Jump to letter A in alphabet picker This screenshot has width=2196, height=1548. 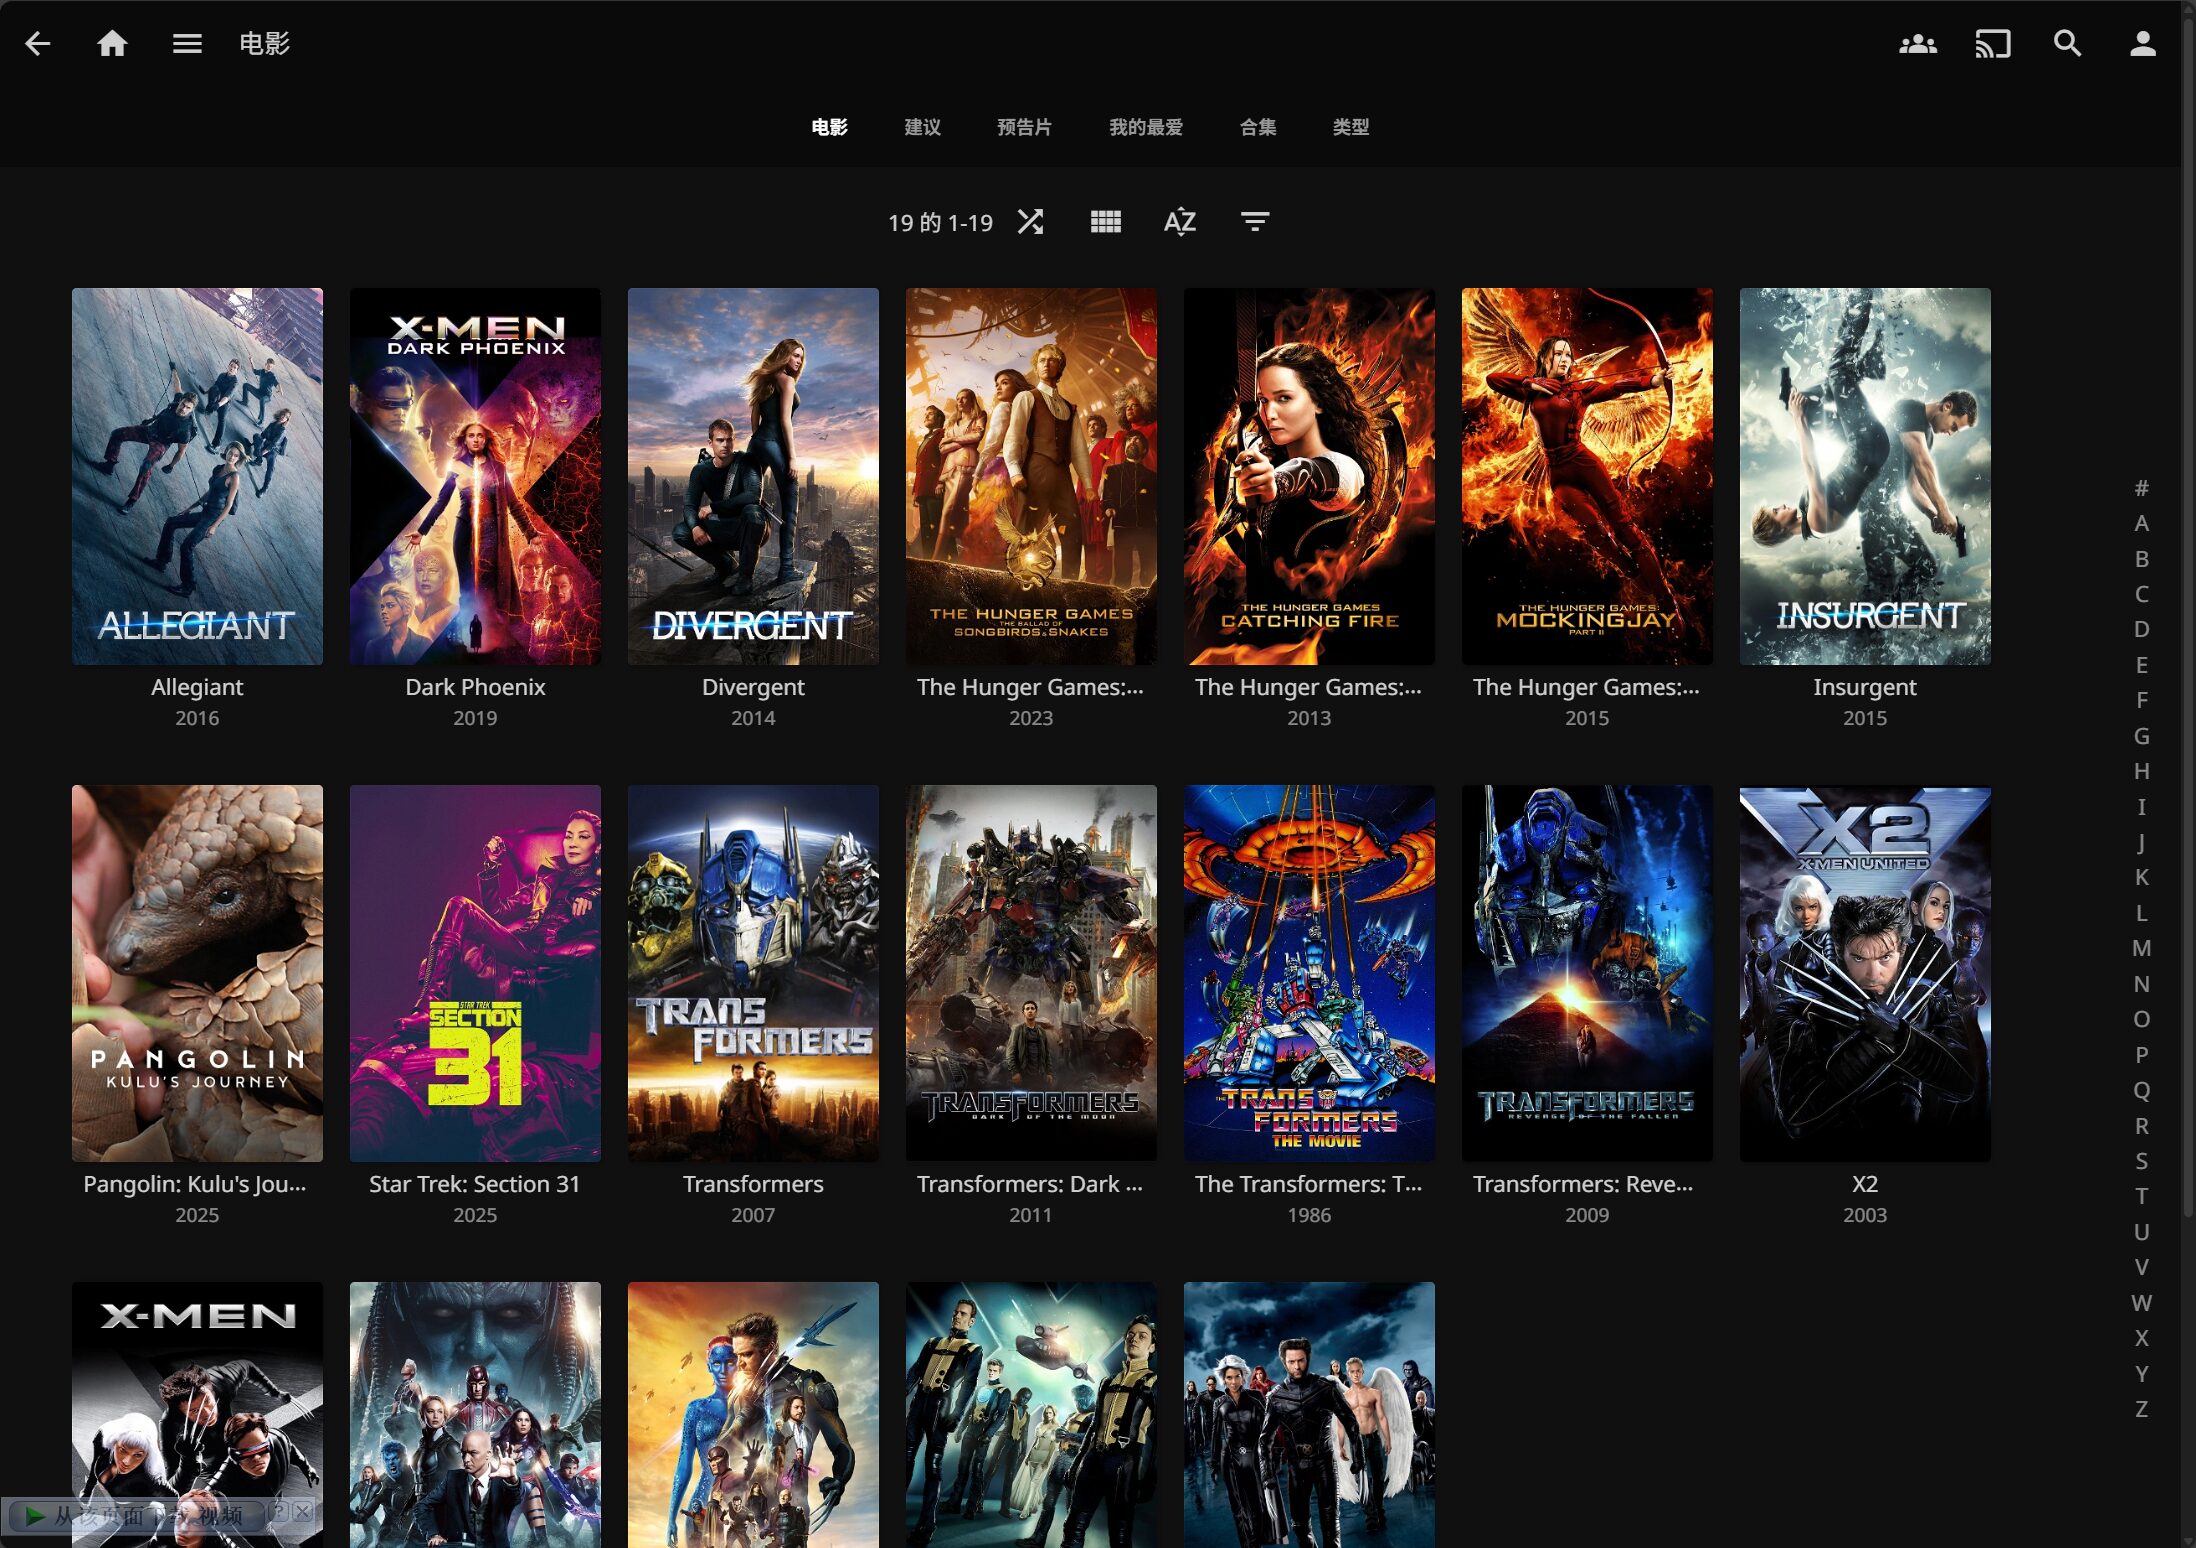2141,523
